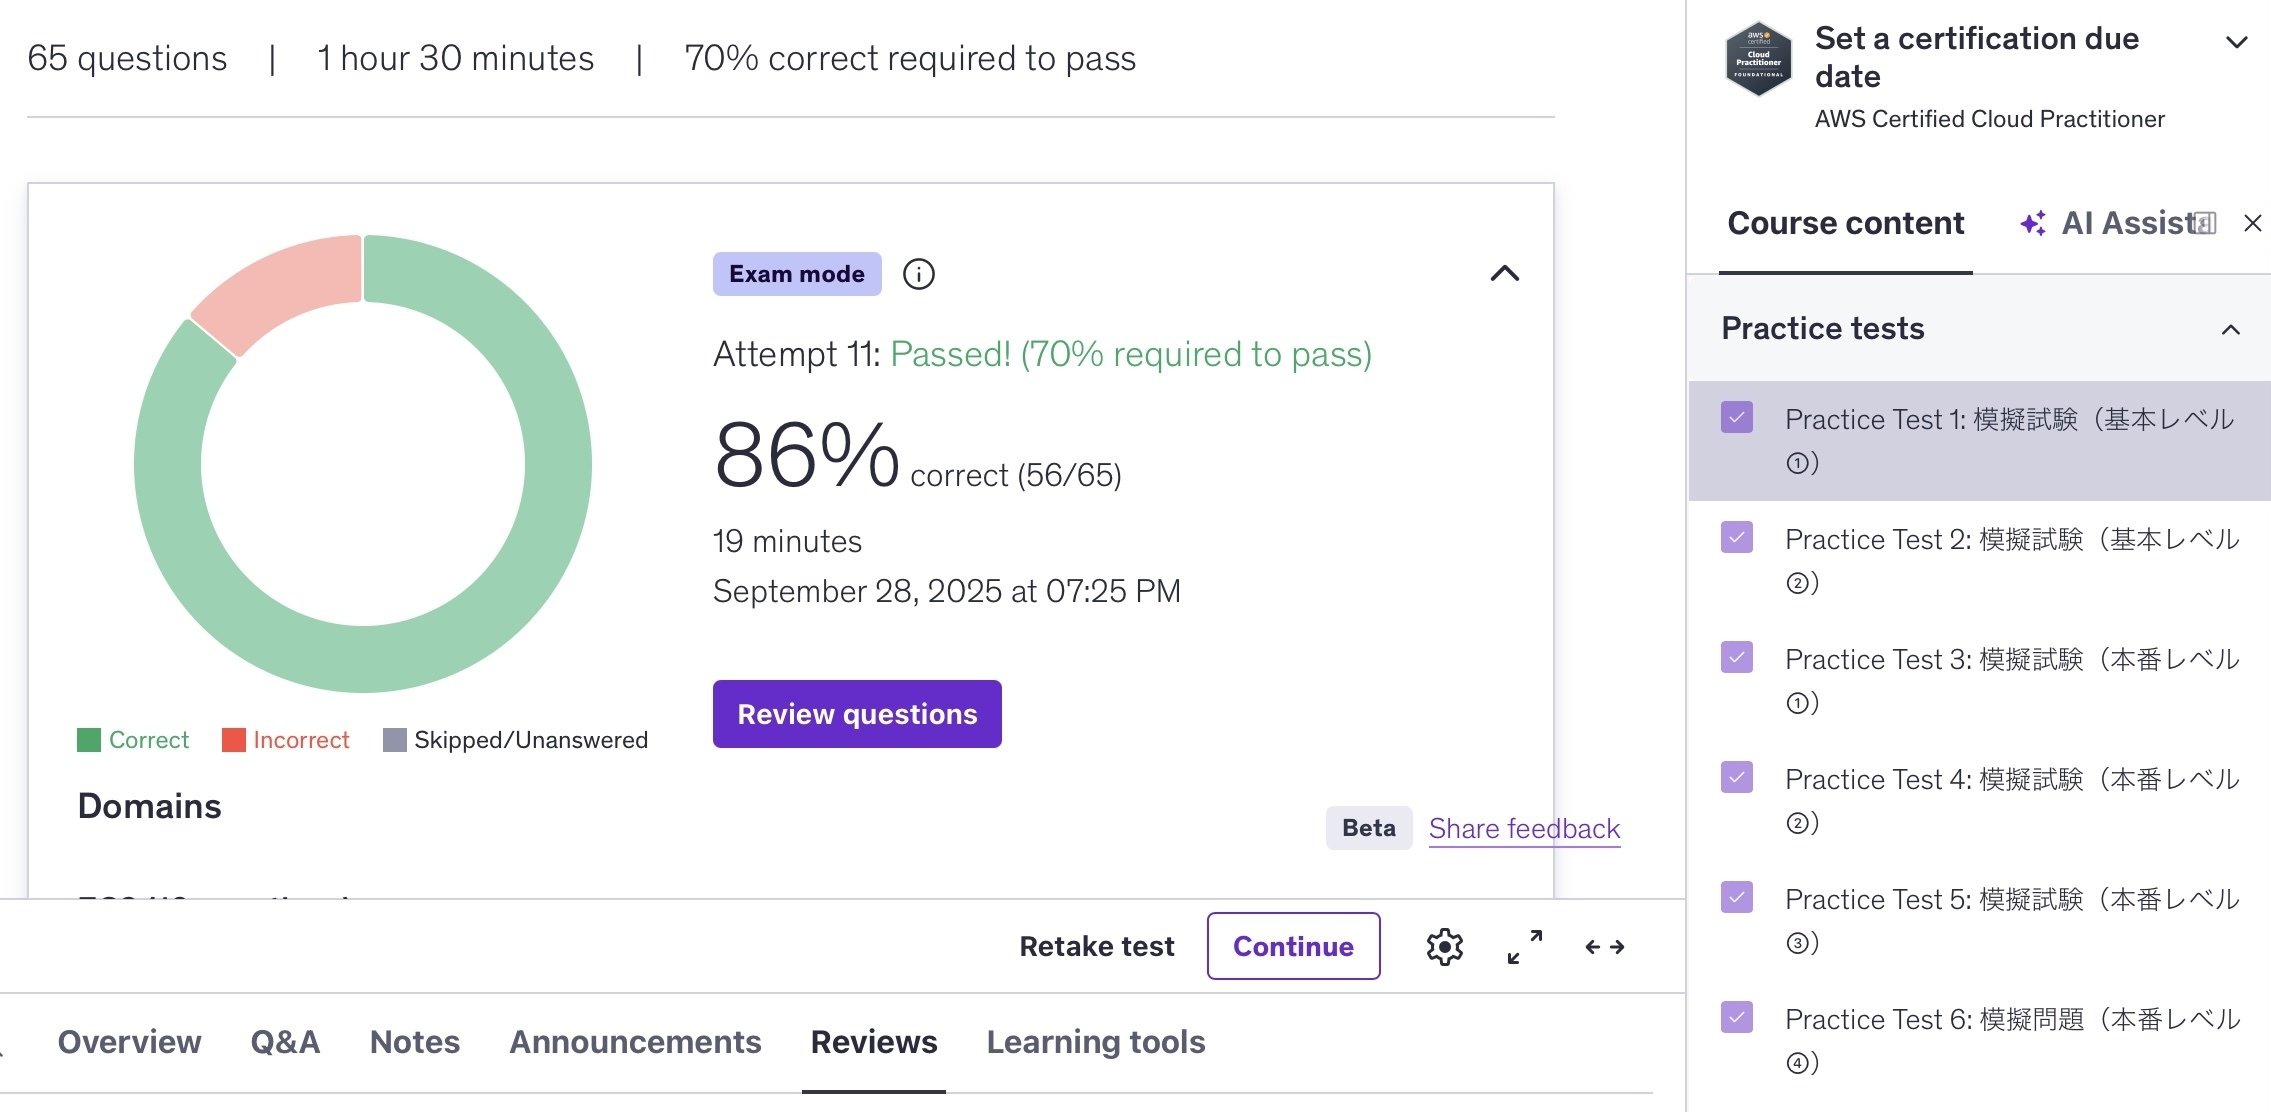The width and height of the screenshot is (2271, 1112).
Task: Open the Learning tools tab
Action: [1095, 1042]
